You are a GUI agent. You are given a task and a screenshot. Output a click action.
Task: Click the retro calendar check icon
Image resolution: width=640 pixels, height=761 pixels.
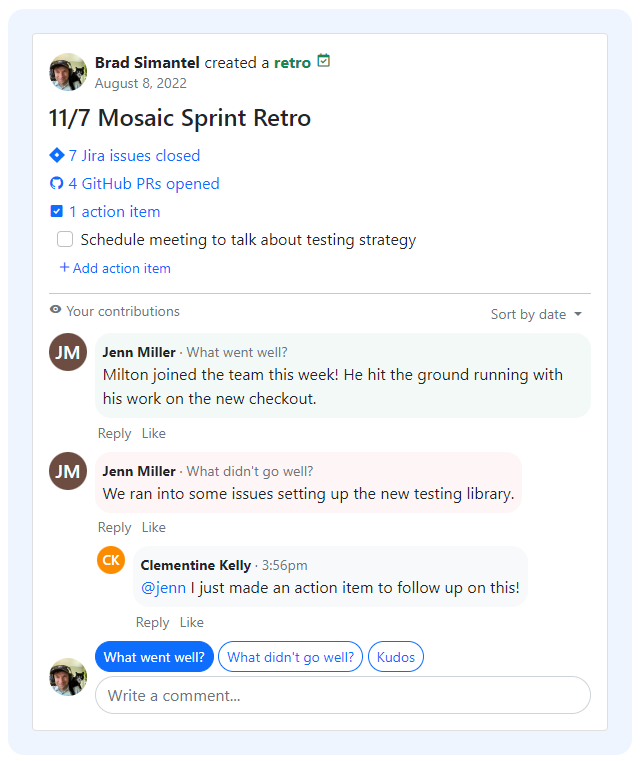tap(323, 61)
